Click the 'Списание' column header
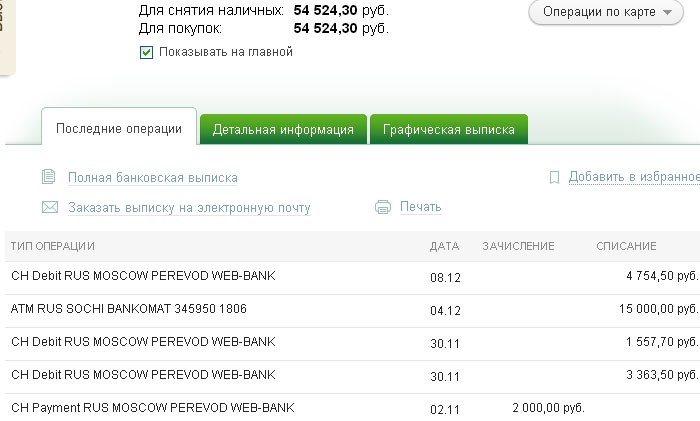The height and width of the screenshot is (421, 700). pyautogui.click(x=626, y=246)
